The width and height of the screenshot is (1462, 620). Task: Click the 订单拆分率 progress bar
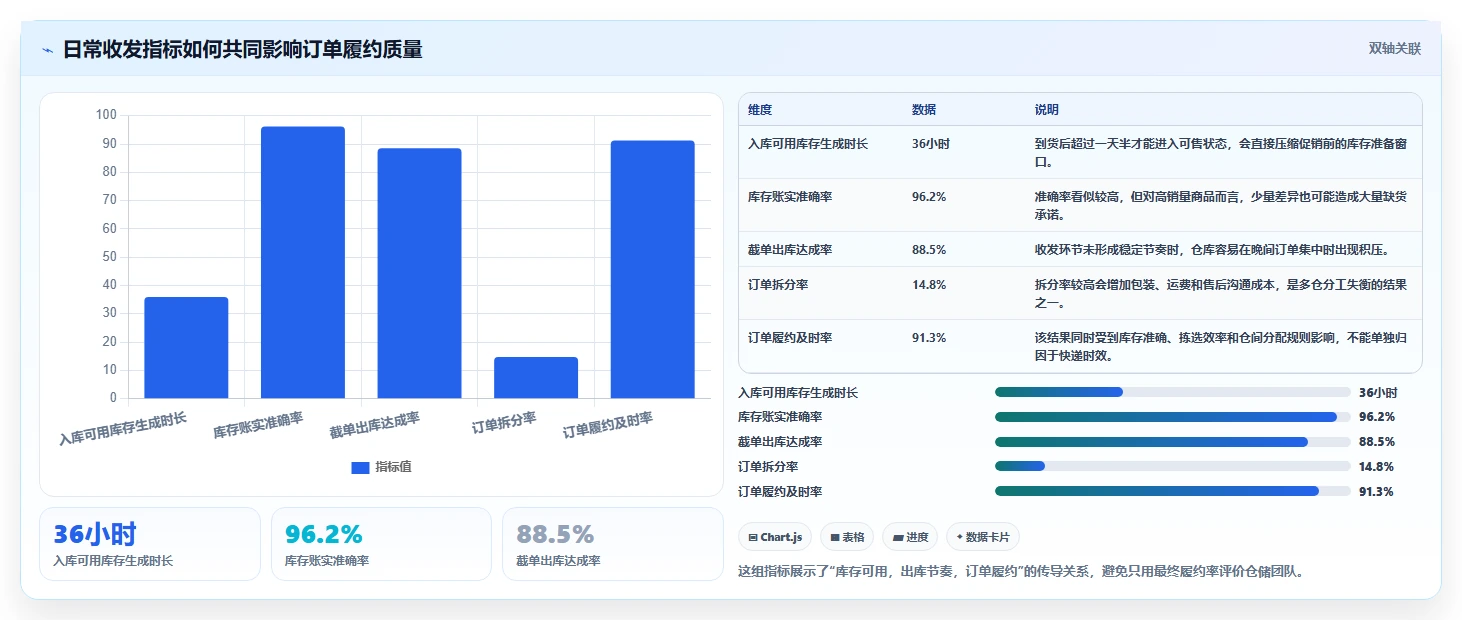click(1172, 466)
